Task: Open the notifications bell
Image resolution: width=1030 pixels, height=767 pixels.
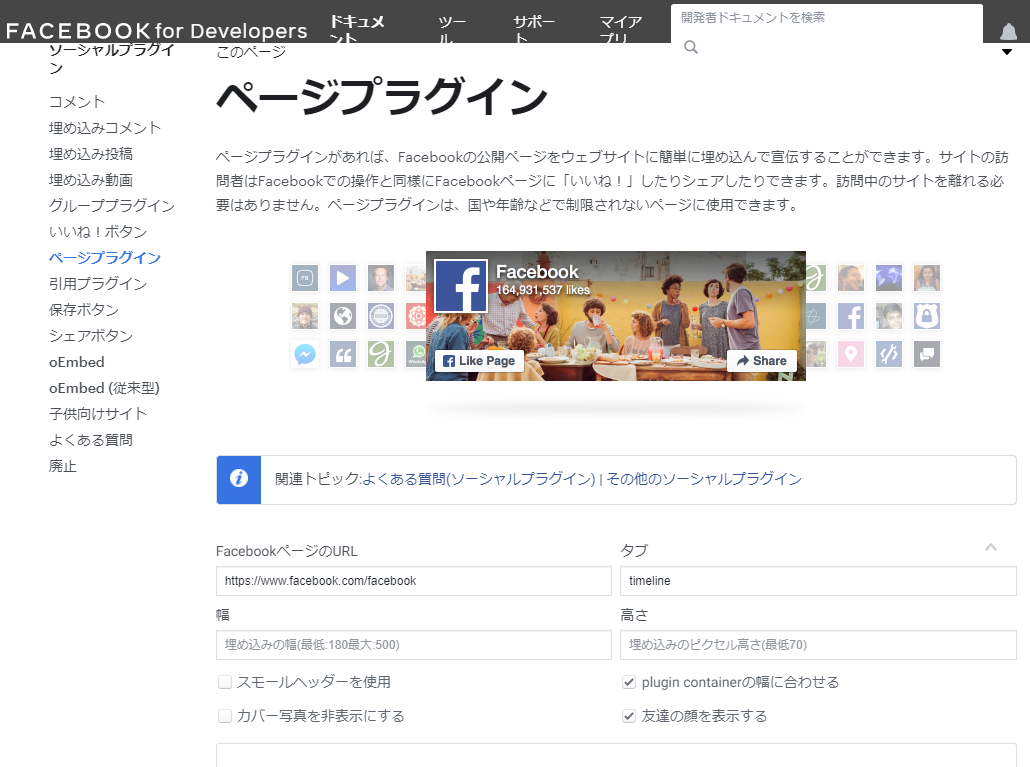Action: click(1008, 32)
